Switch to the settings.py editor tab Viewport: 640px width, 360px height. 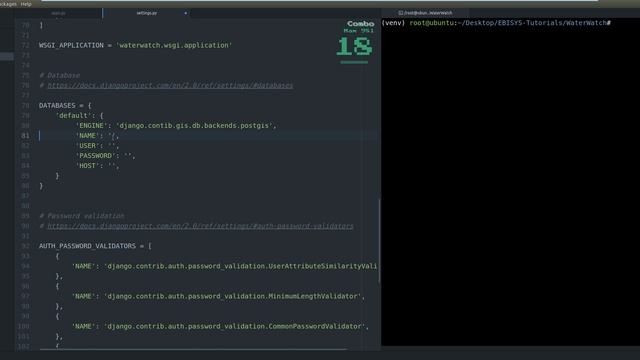point(147,13)
